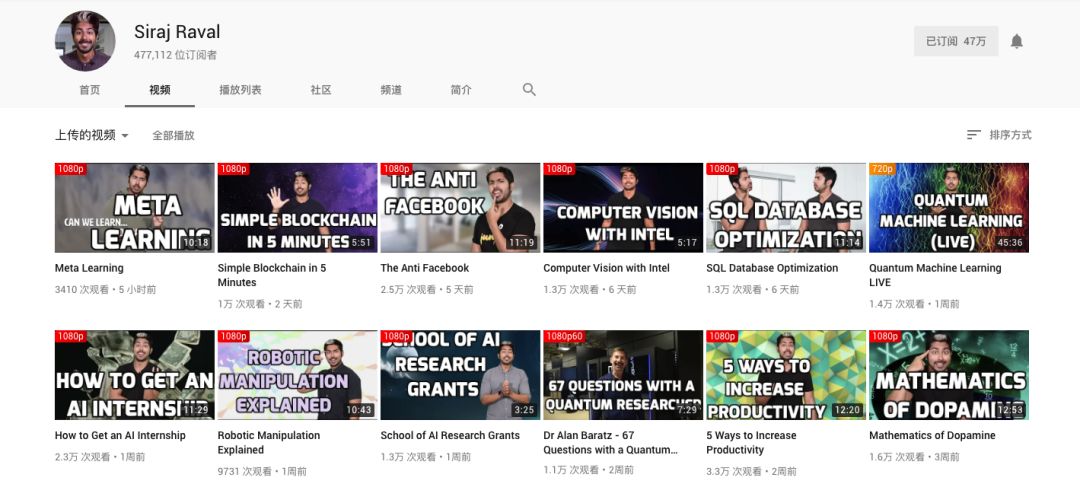Viewport: 1080px width, 487px height.
Task: Open the Mathematics of Dopamine title link
Action: [x=932, y=435]
